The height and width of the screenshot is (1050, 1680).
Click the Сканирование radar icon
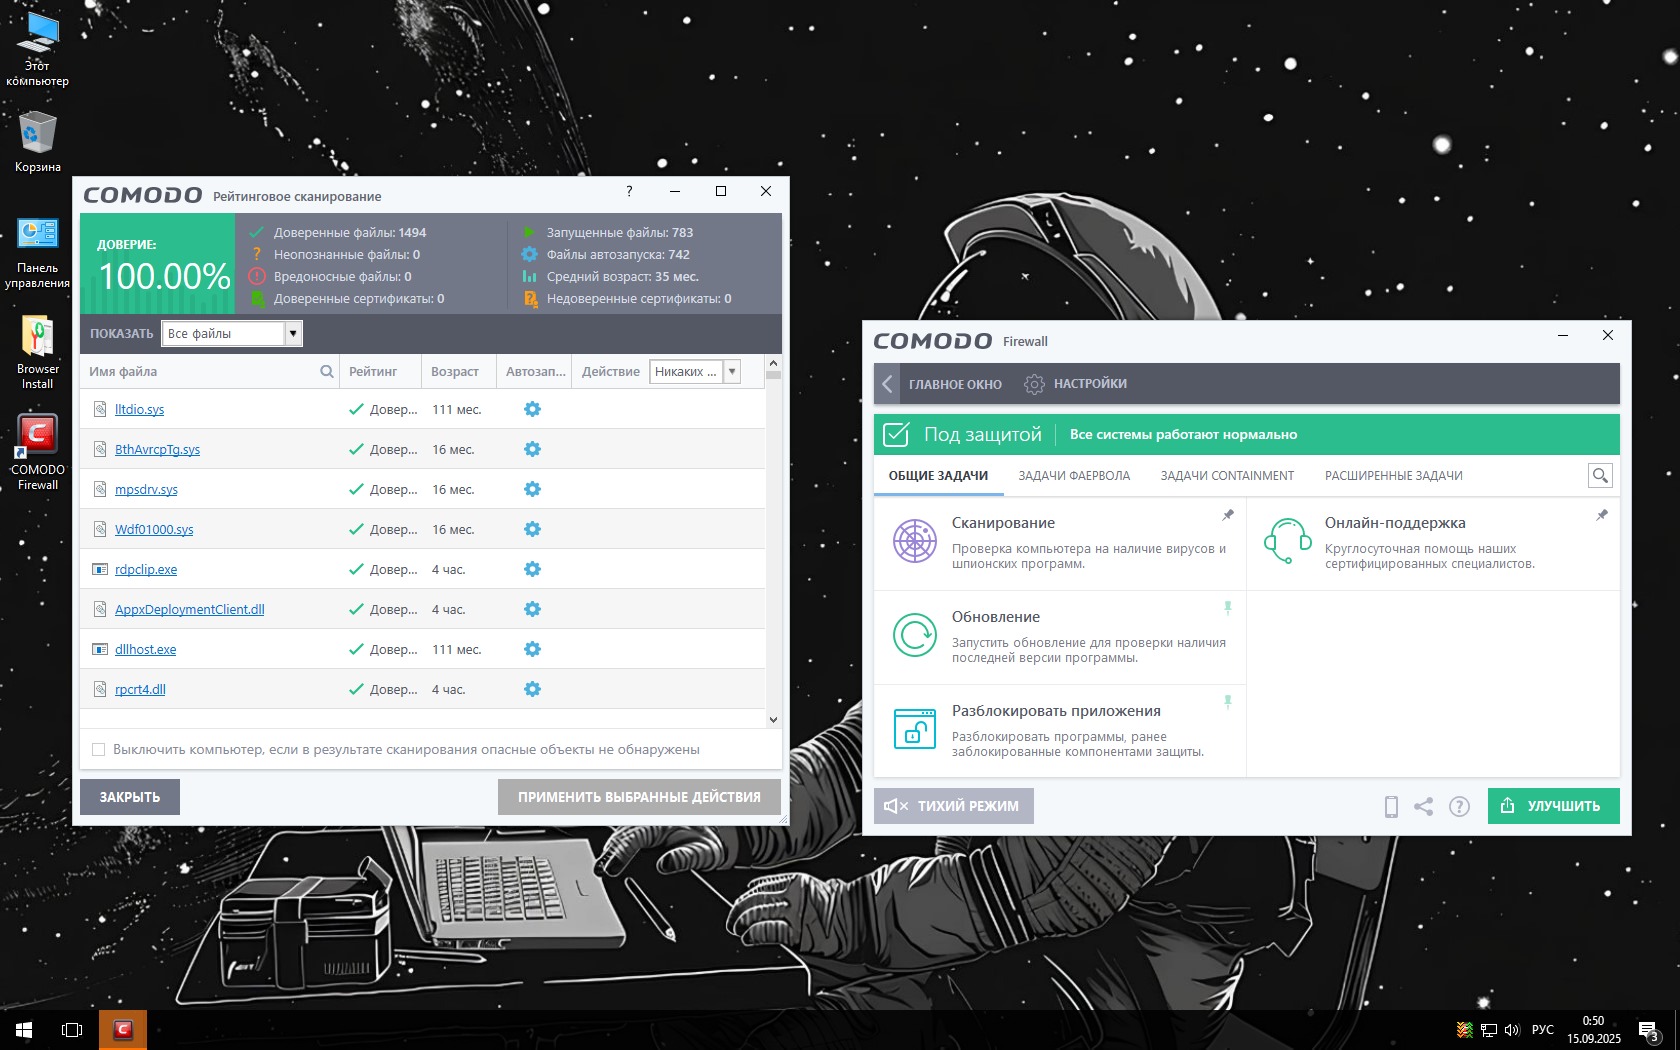coord(914,541)
